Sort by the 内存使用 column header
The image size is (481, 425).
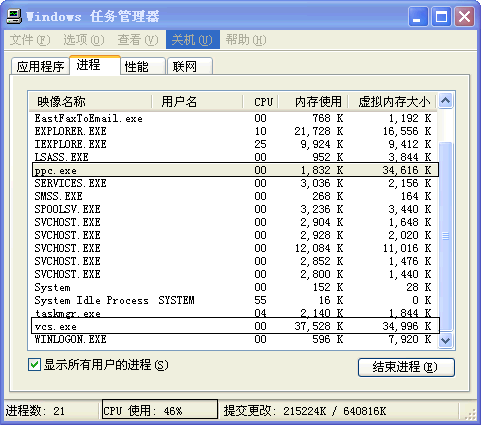point(313,102)
